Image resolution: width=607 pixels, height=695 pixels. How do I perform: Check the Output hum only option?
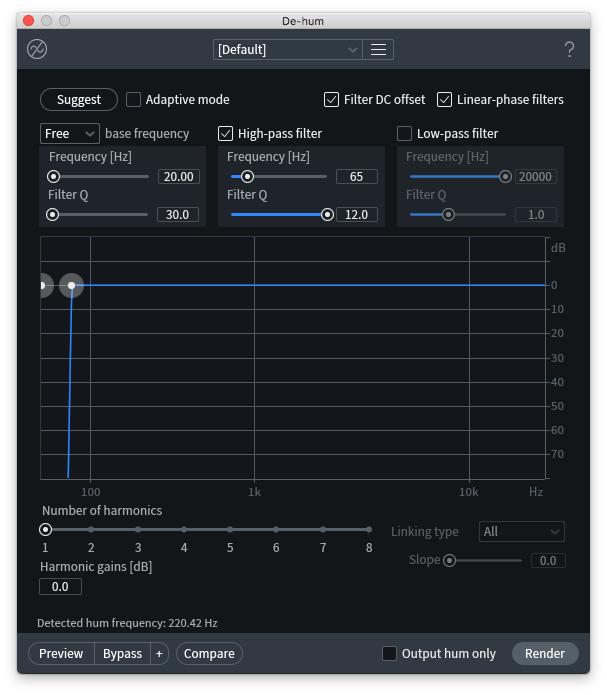point(390,654)
